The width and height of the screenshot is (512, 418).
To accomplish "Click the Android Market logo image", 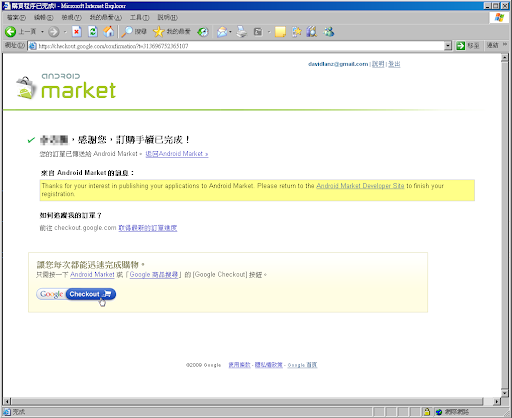I will [66, 86].
